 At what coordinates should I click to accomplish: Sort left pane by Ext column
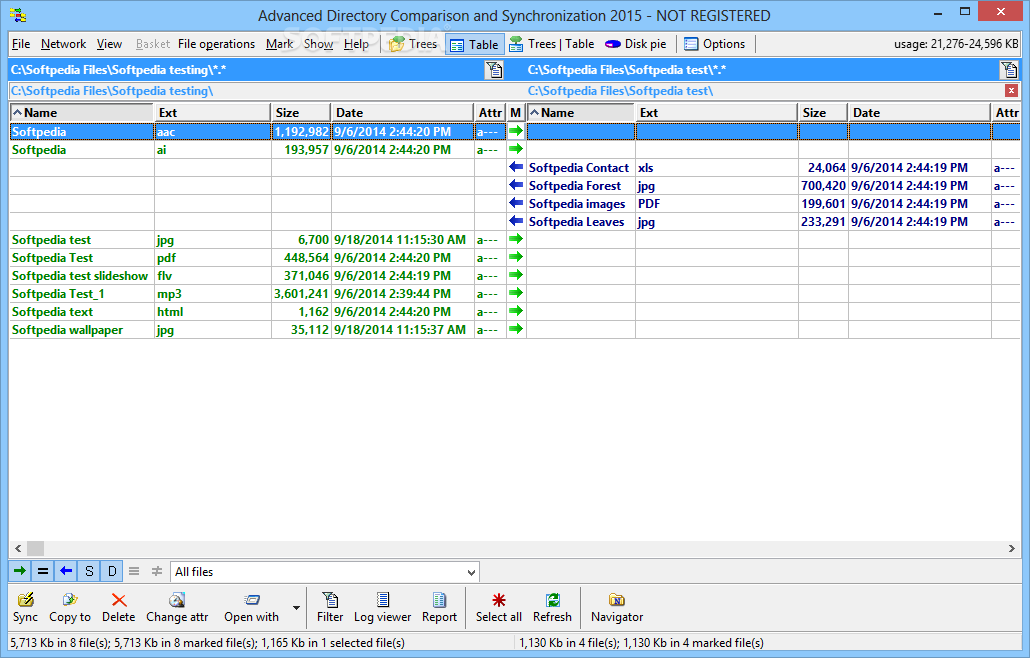[x=213, y=113]
